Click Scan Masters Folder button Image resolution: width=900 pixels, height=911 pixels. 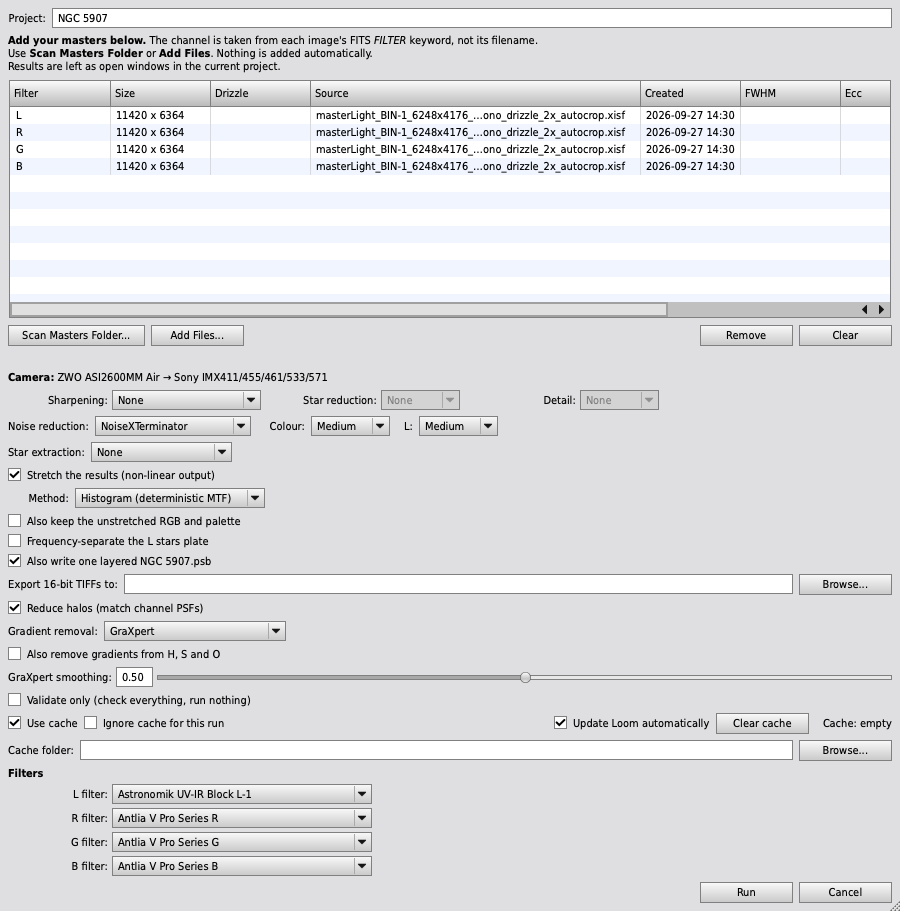(x=76, y=335)
